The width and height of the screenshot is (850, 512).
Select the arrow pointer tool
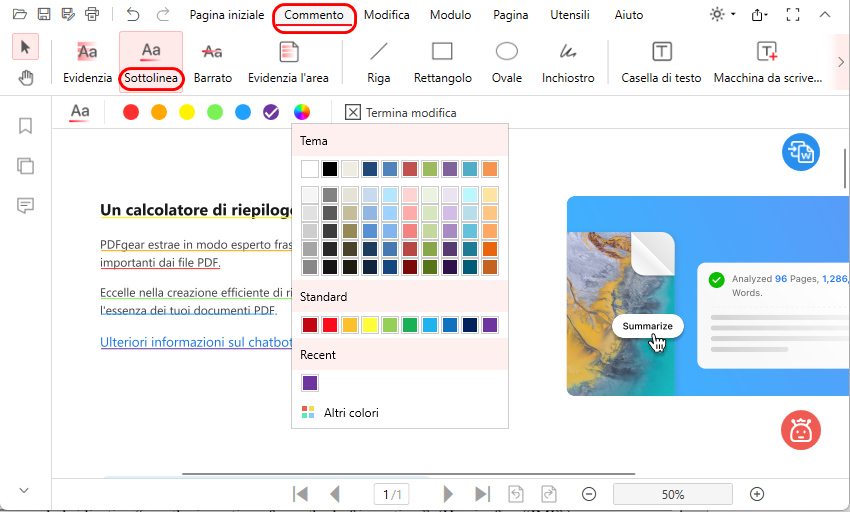pos(25,47)
